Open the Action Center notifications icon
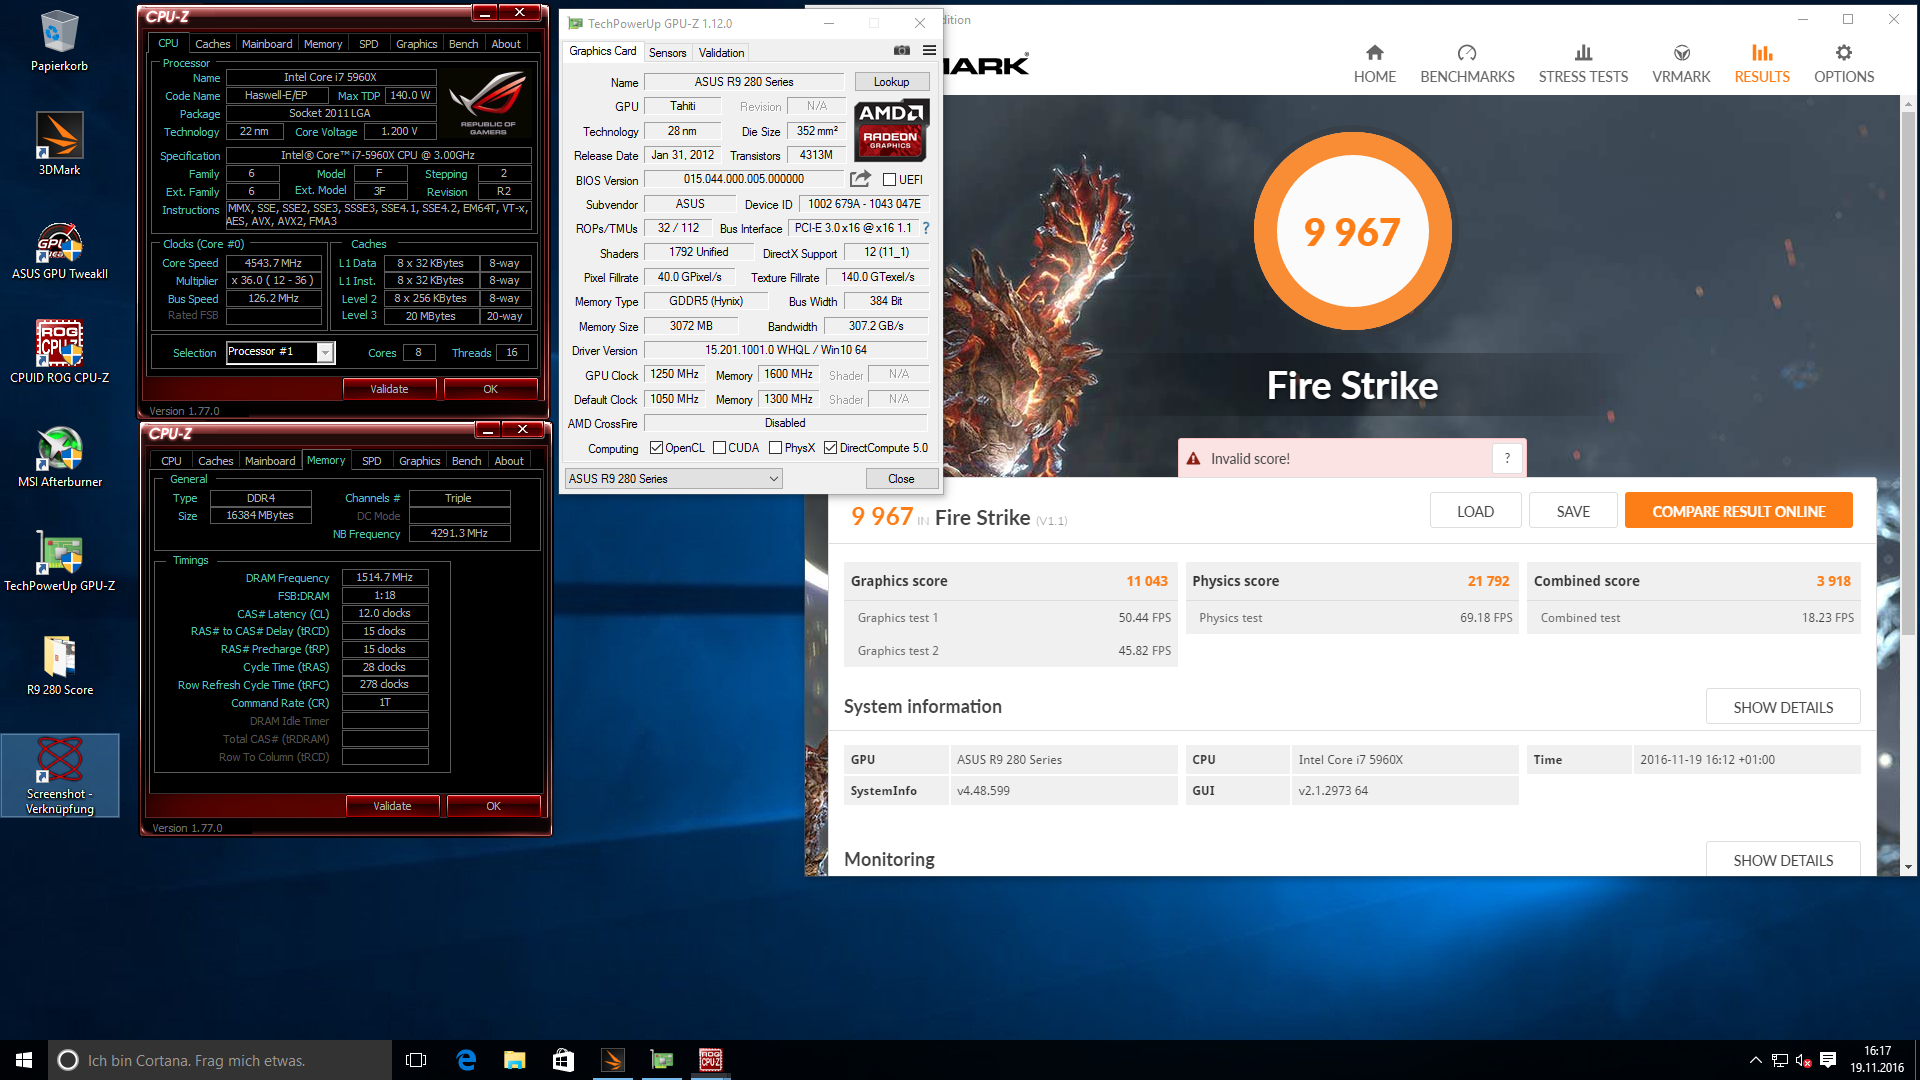The width and height of the screenshot is (1920, 1080). (1828, 1060)
